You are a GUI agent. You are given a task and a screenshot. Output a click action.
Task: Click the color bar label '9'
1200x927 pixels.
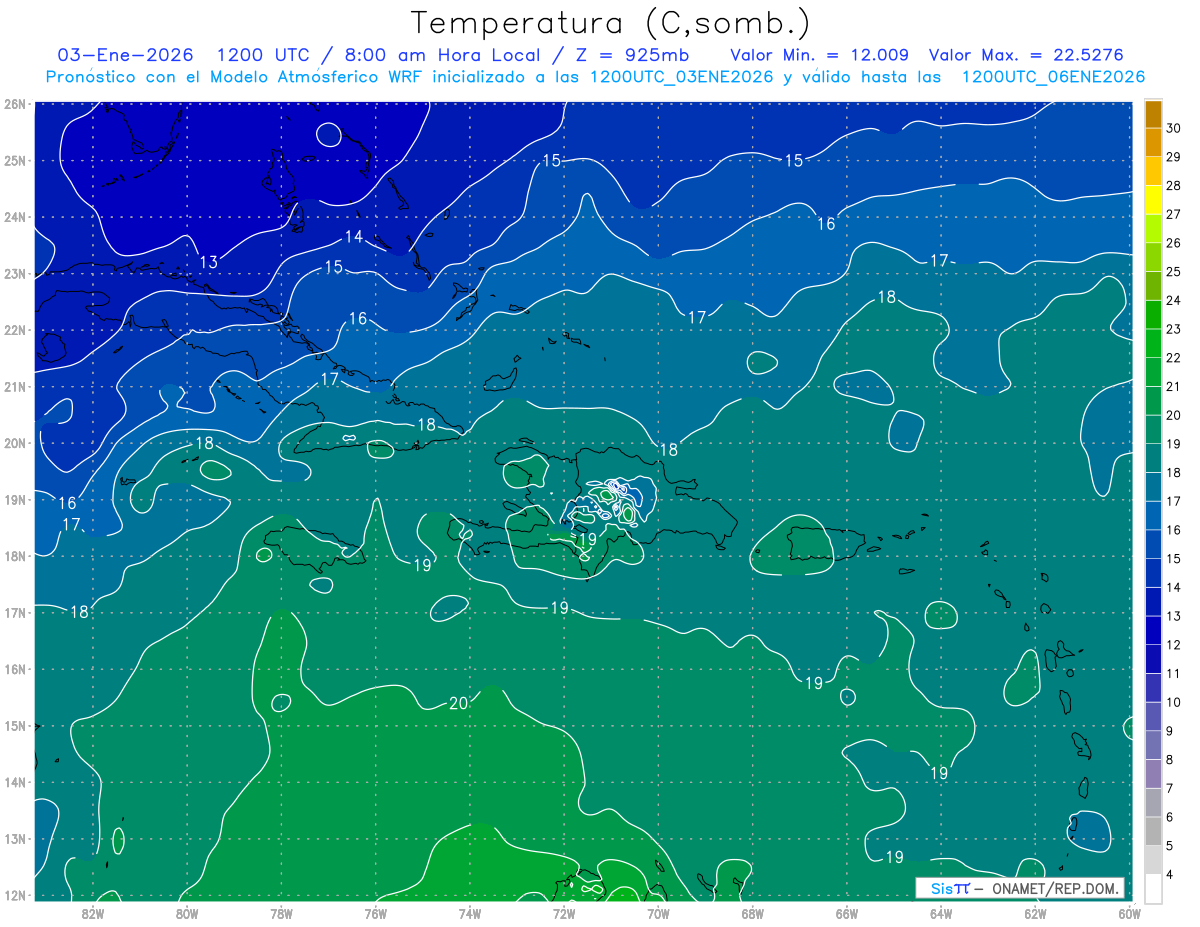[x=1170, y=731]
